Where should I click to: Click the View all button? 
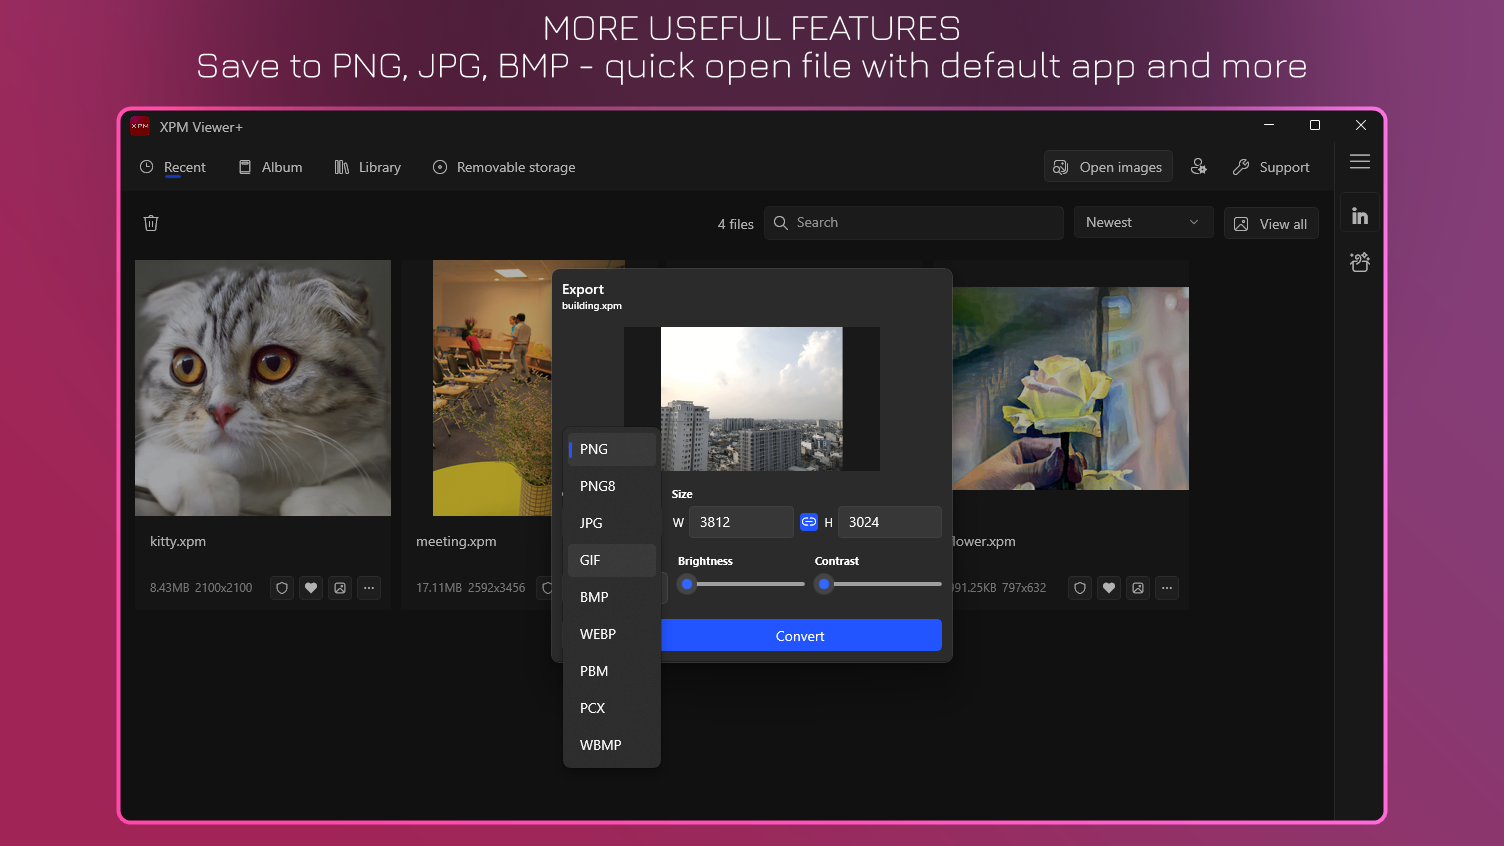point(1271,224)
